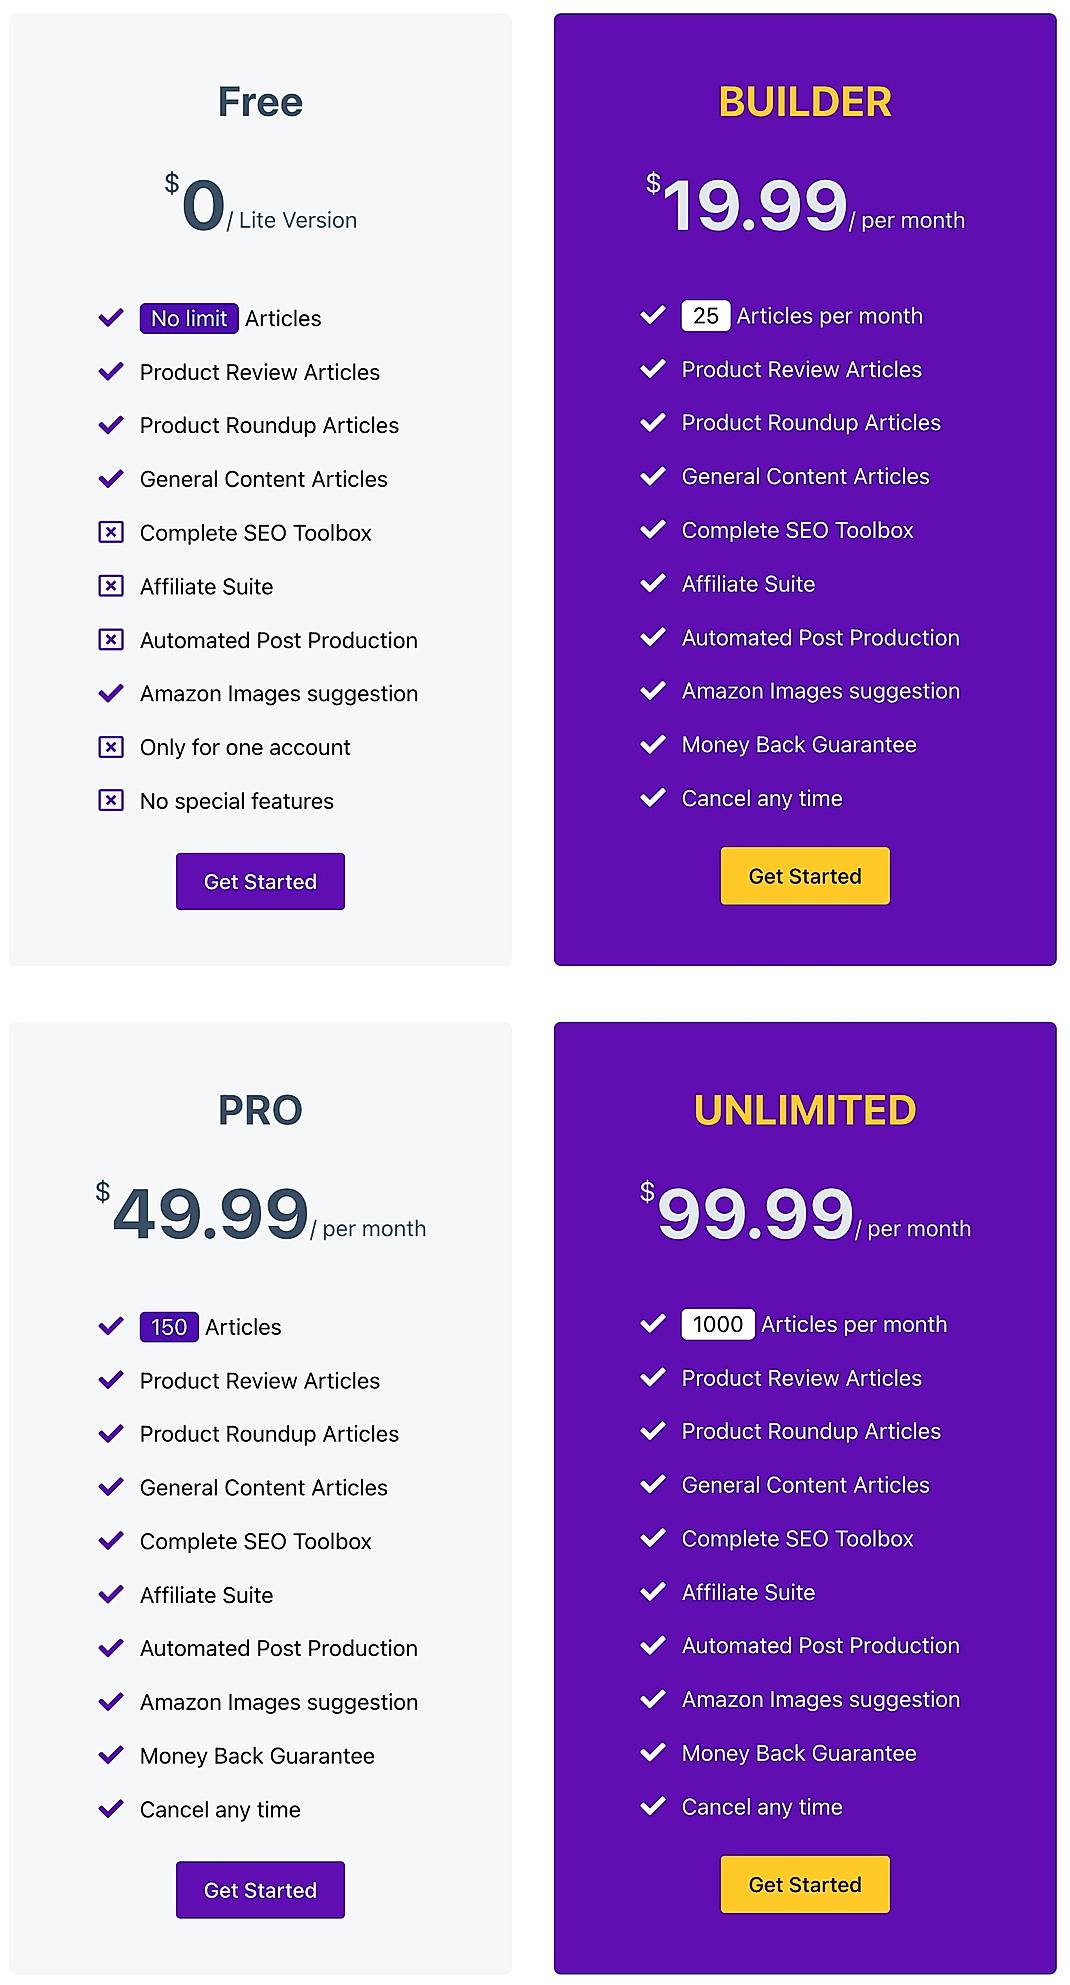
Task: Click the checkmark next to Amazon Images suggestion in BUILDER
Action: tap(655, 690)
